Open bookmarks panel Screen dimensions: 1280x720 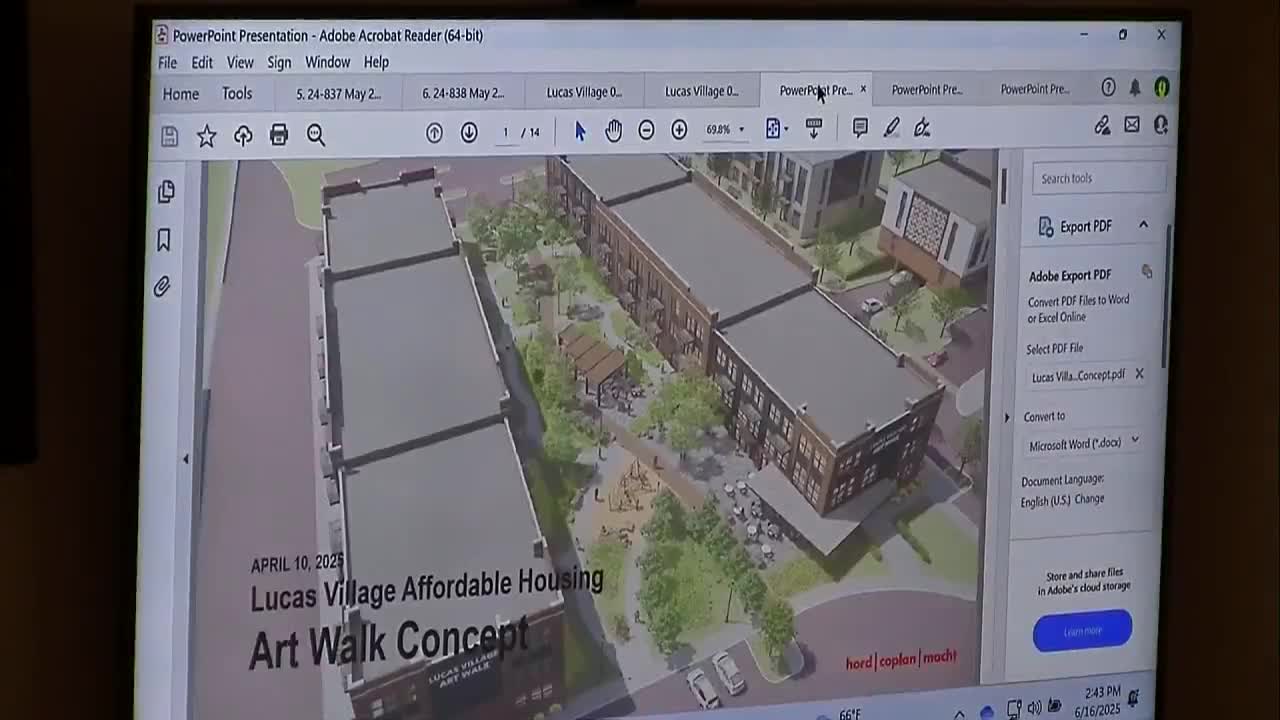[x=164, y=240]
